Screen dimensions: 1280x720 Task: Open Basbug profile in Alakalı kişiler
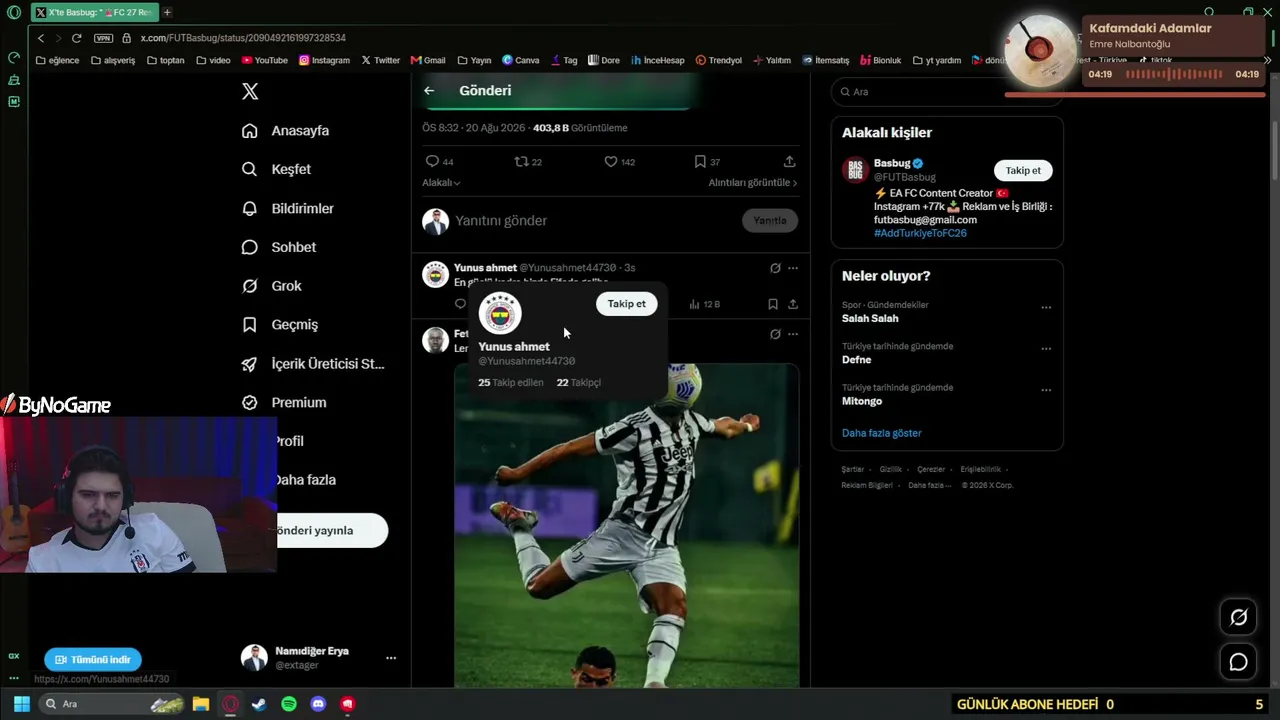(x=892, y=164)
